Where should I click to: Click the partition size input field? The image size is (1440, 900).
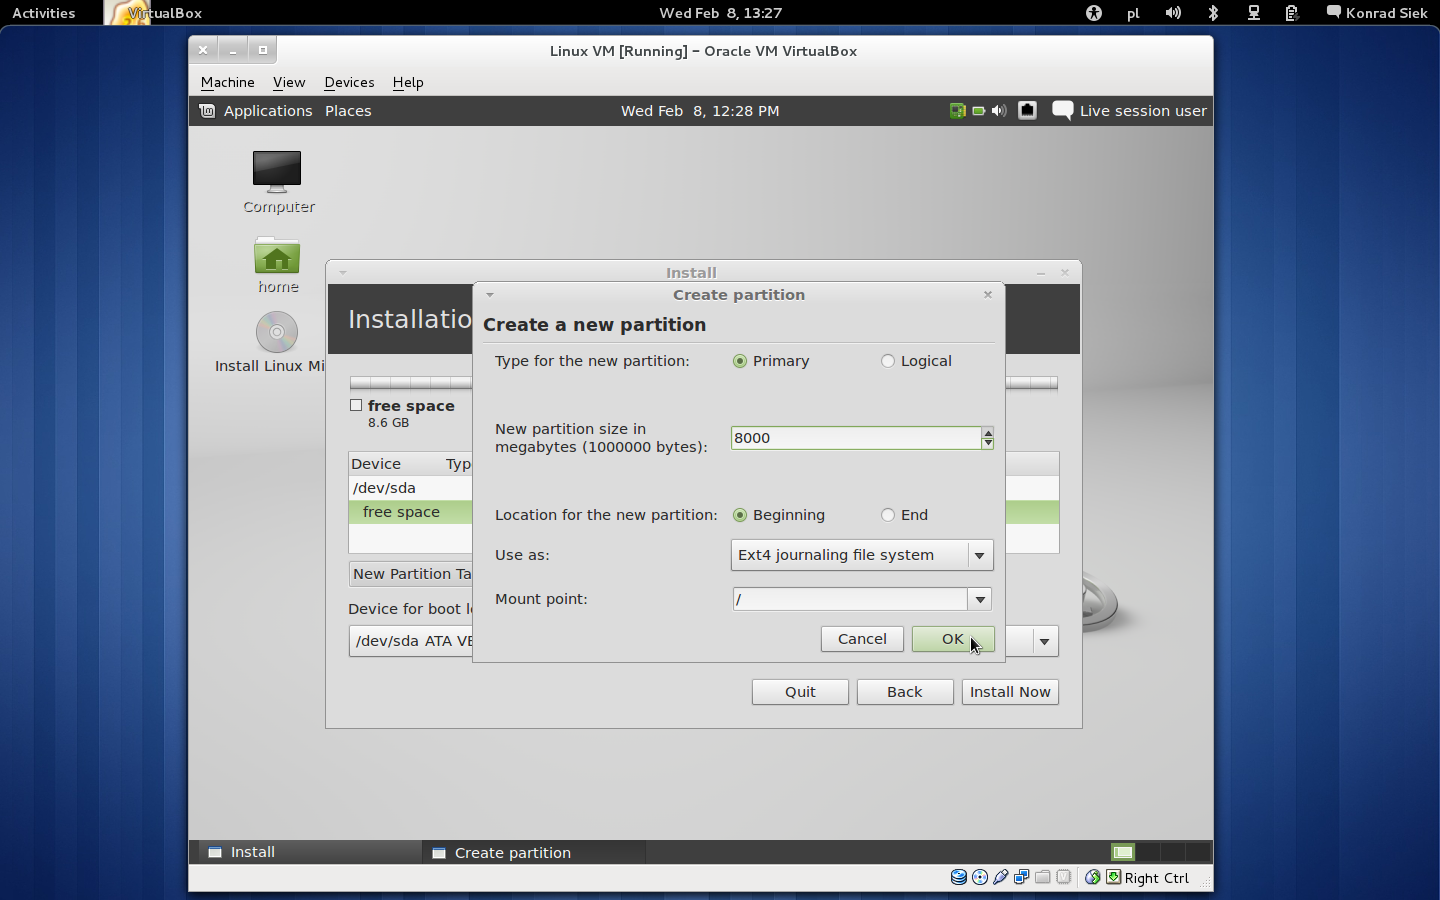[x=856, y=438]
